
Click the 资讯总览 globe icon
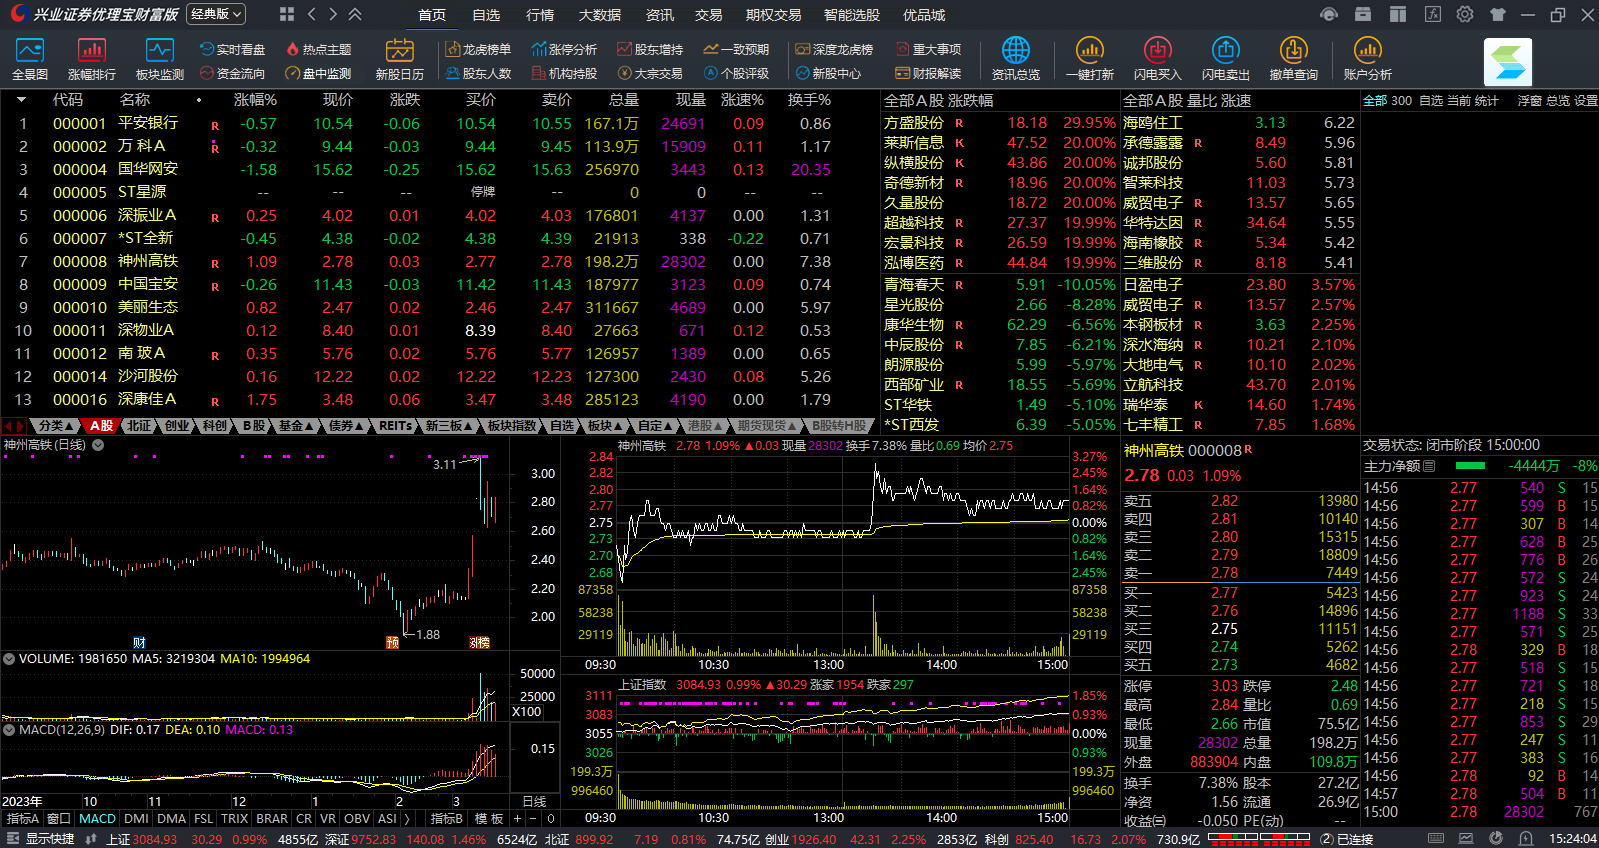pyautogui.click(x=1015, y=59)
